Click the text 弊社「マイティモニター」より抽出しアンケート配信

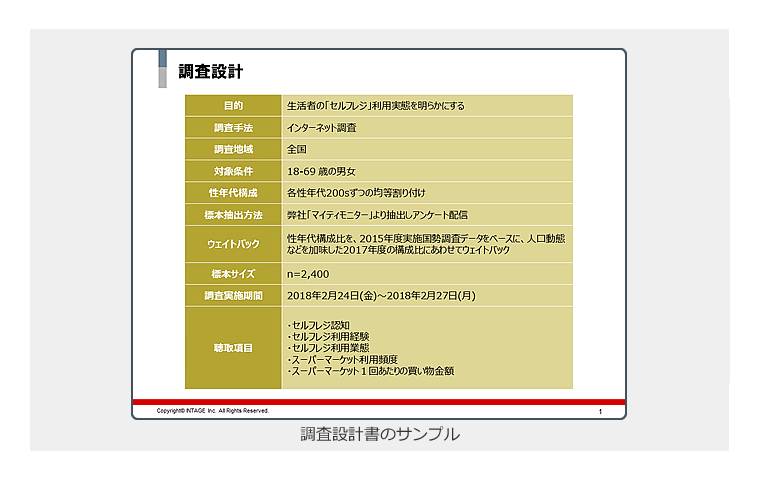click(x=377, y=215)
